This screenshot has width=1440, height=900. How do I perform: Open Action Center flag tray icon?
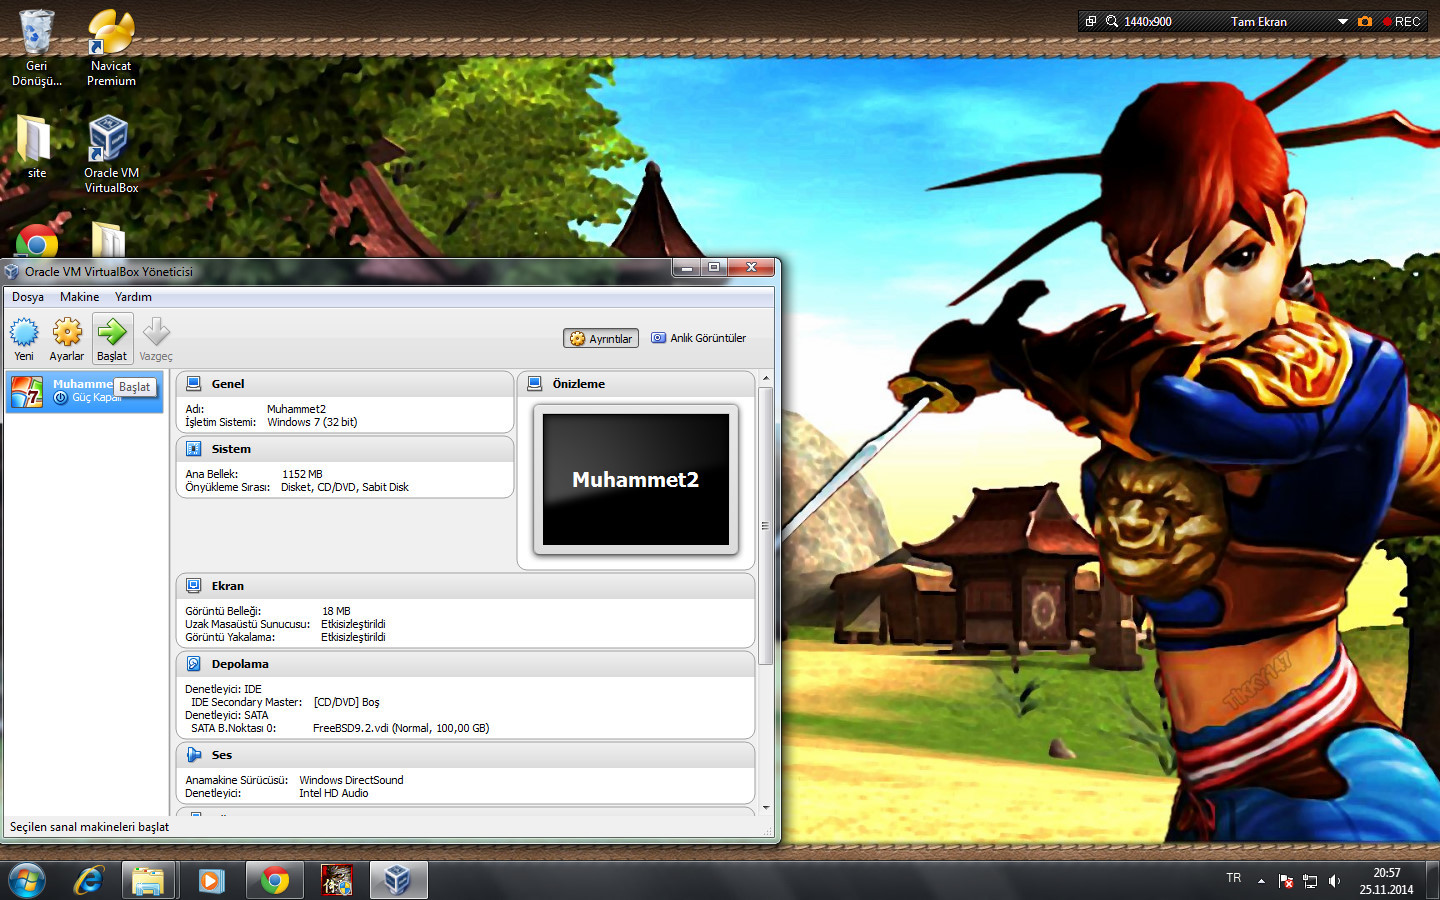(x=1286, y=881)
